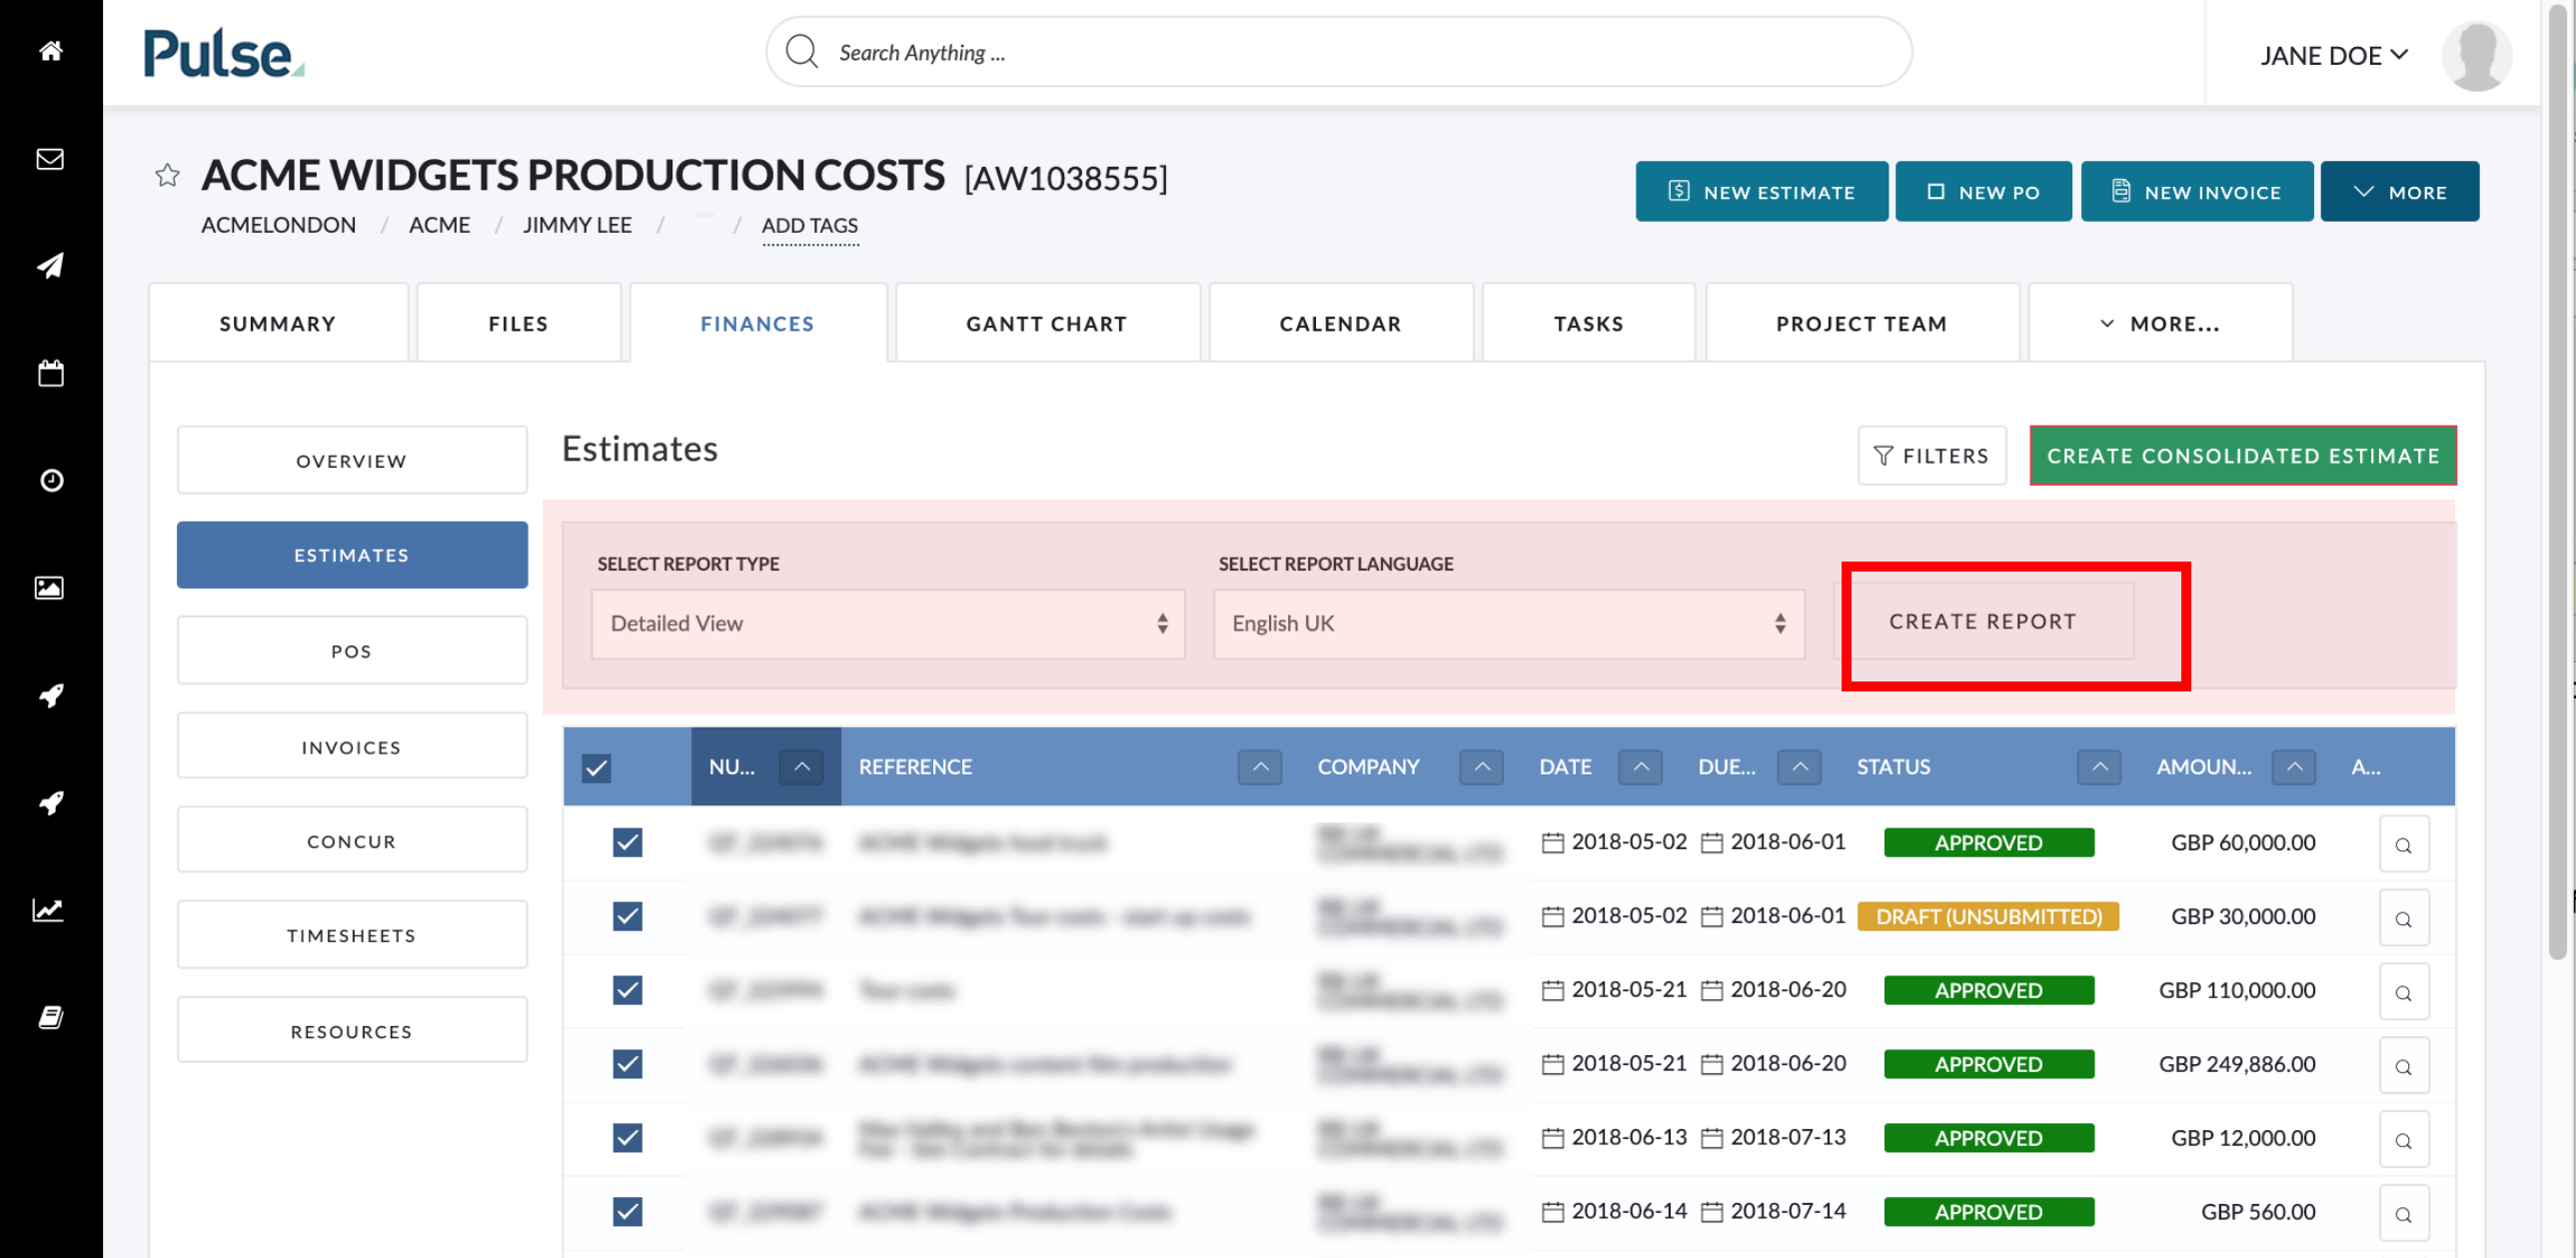Click the Add Tags link
The image size is (2576, 1258).
[810, 226]
